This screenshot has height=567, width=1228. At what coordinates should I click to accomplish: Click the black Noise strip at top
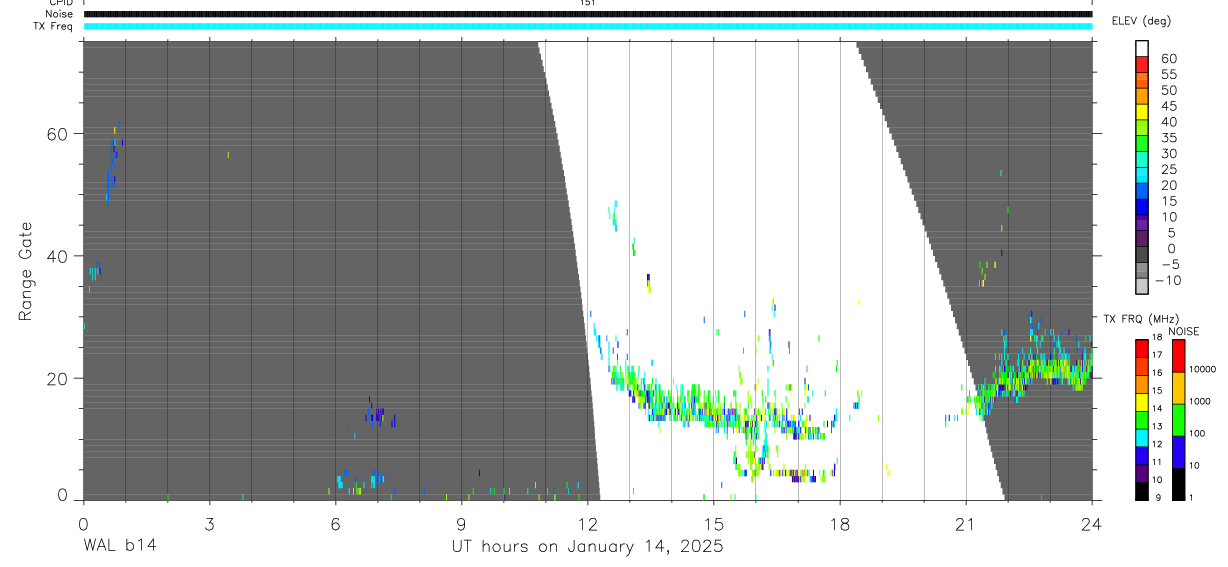(588, 14)
